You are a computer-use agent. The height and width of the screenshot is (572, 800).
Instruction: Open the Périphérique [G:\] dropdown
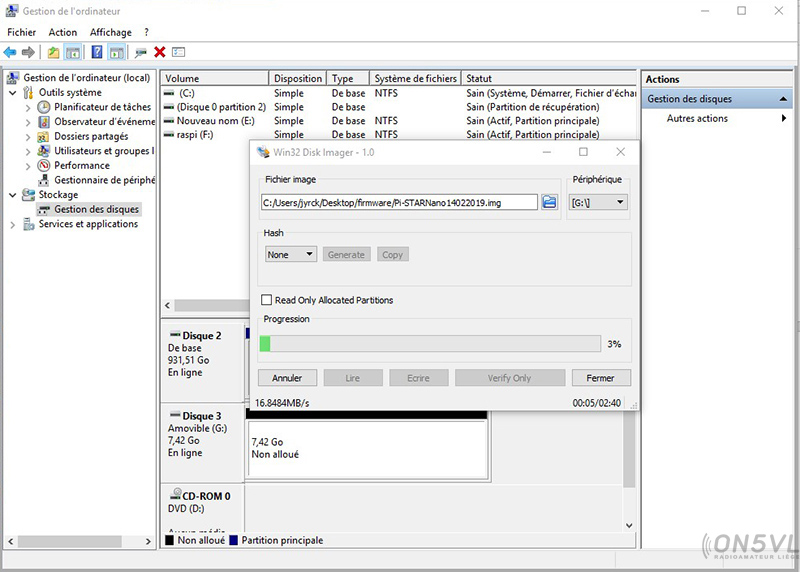pyautogui.click(x=598, y=203)
